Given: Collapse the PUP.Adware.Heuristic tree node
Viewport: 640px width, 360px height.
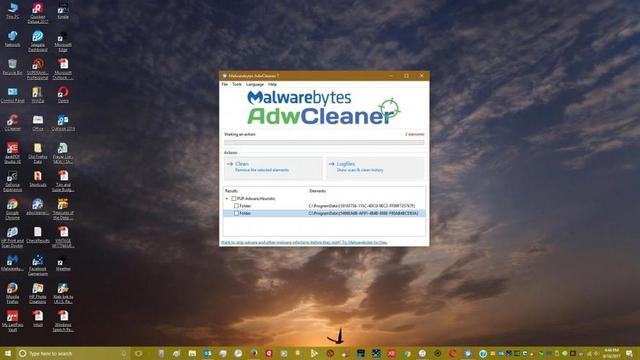Looking at the screenshot, I should pyautogui.click(x=227, y=199).
